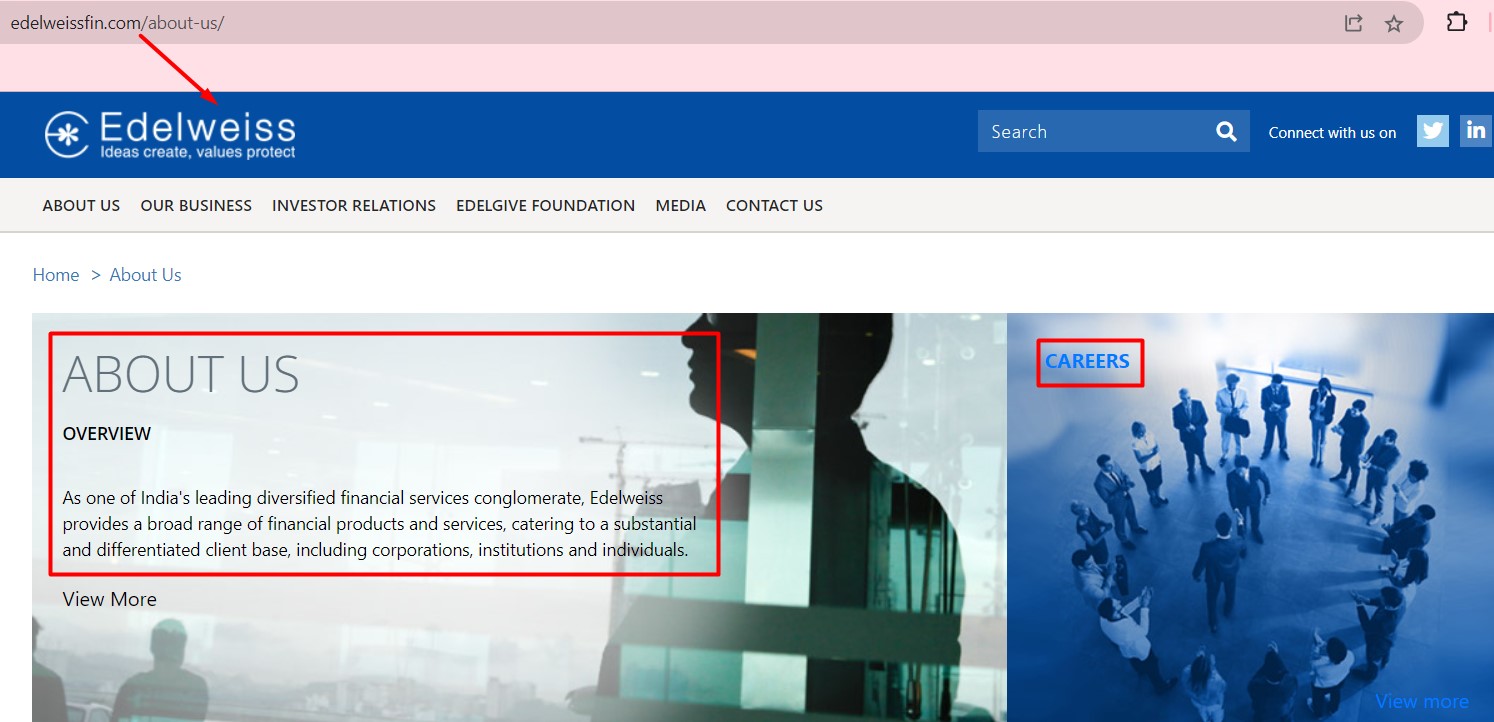The height and width of the screenshot is (722, 1494).
Task: Click the browser address bar URL
Action: click(117, 23)
